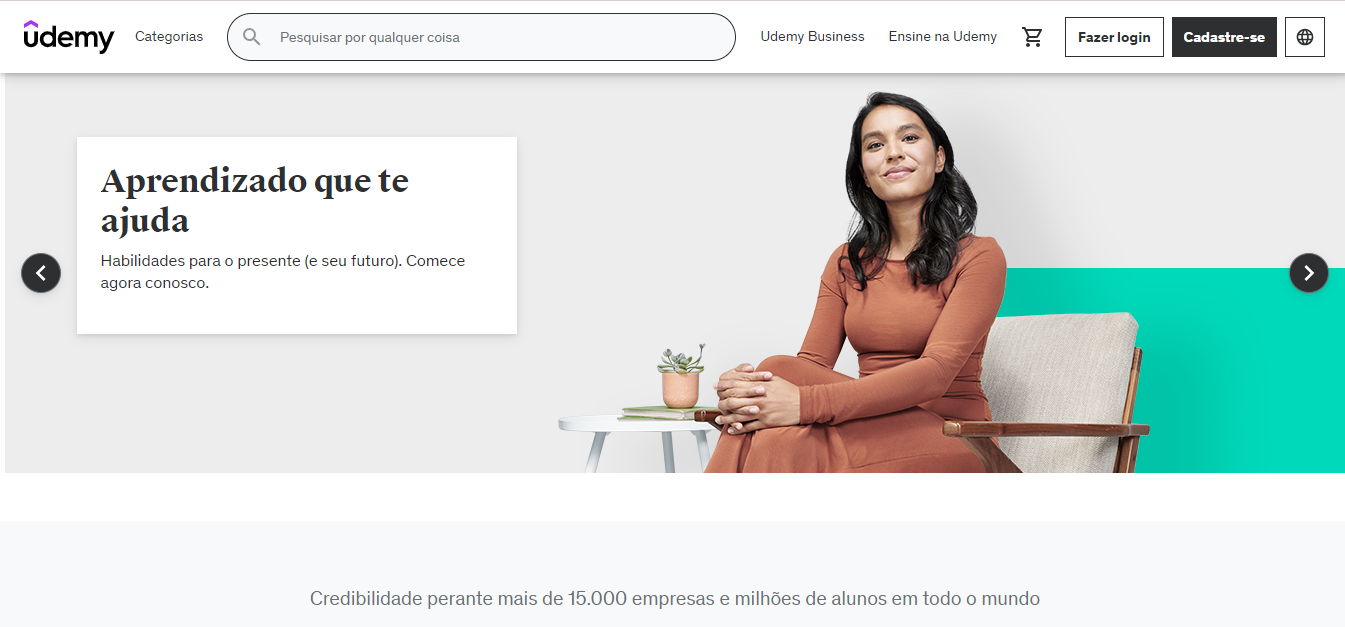Click the Udemy logo
1345x627 pixels.
pos(69,37)
